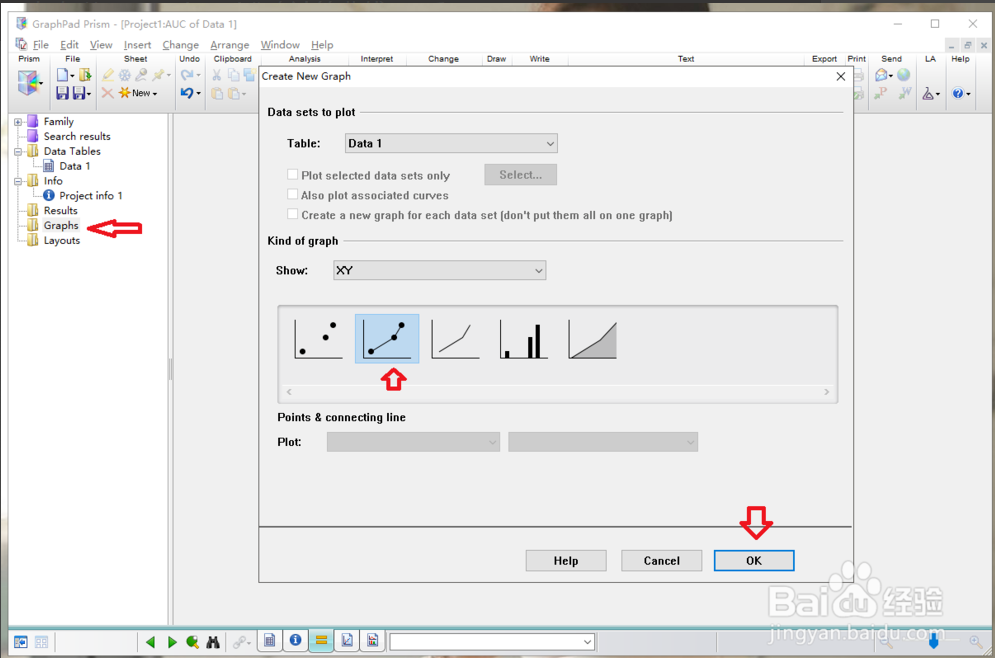Image resolution: width=995 pixels, height=658 pixels.
Task: Click the blue undo arrow icon
Action: click(187, 93)
